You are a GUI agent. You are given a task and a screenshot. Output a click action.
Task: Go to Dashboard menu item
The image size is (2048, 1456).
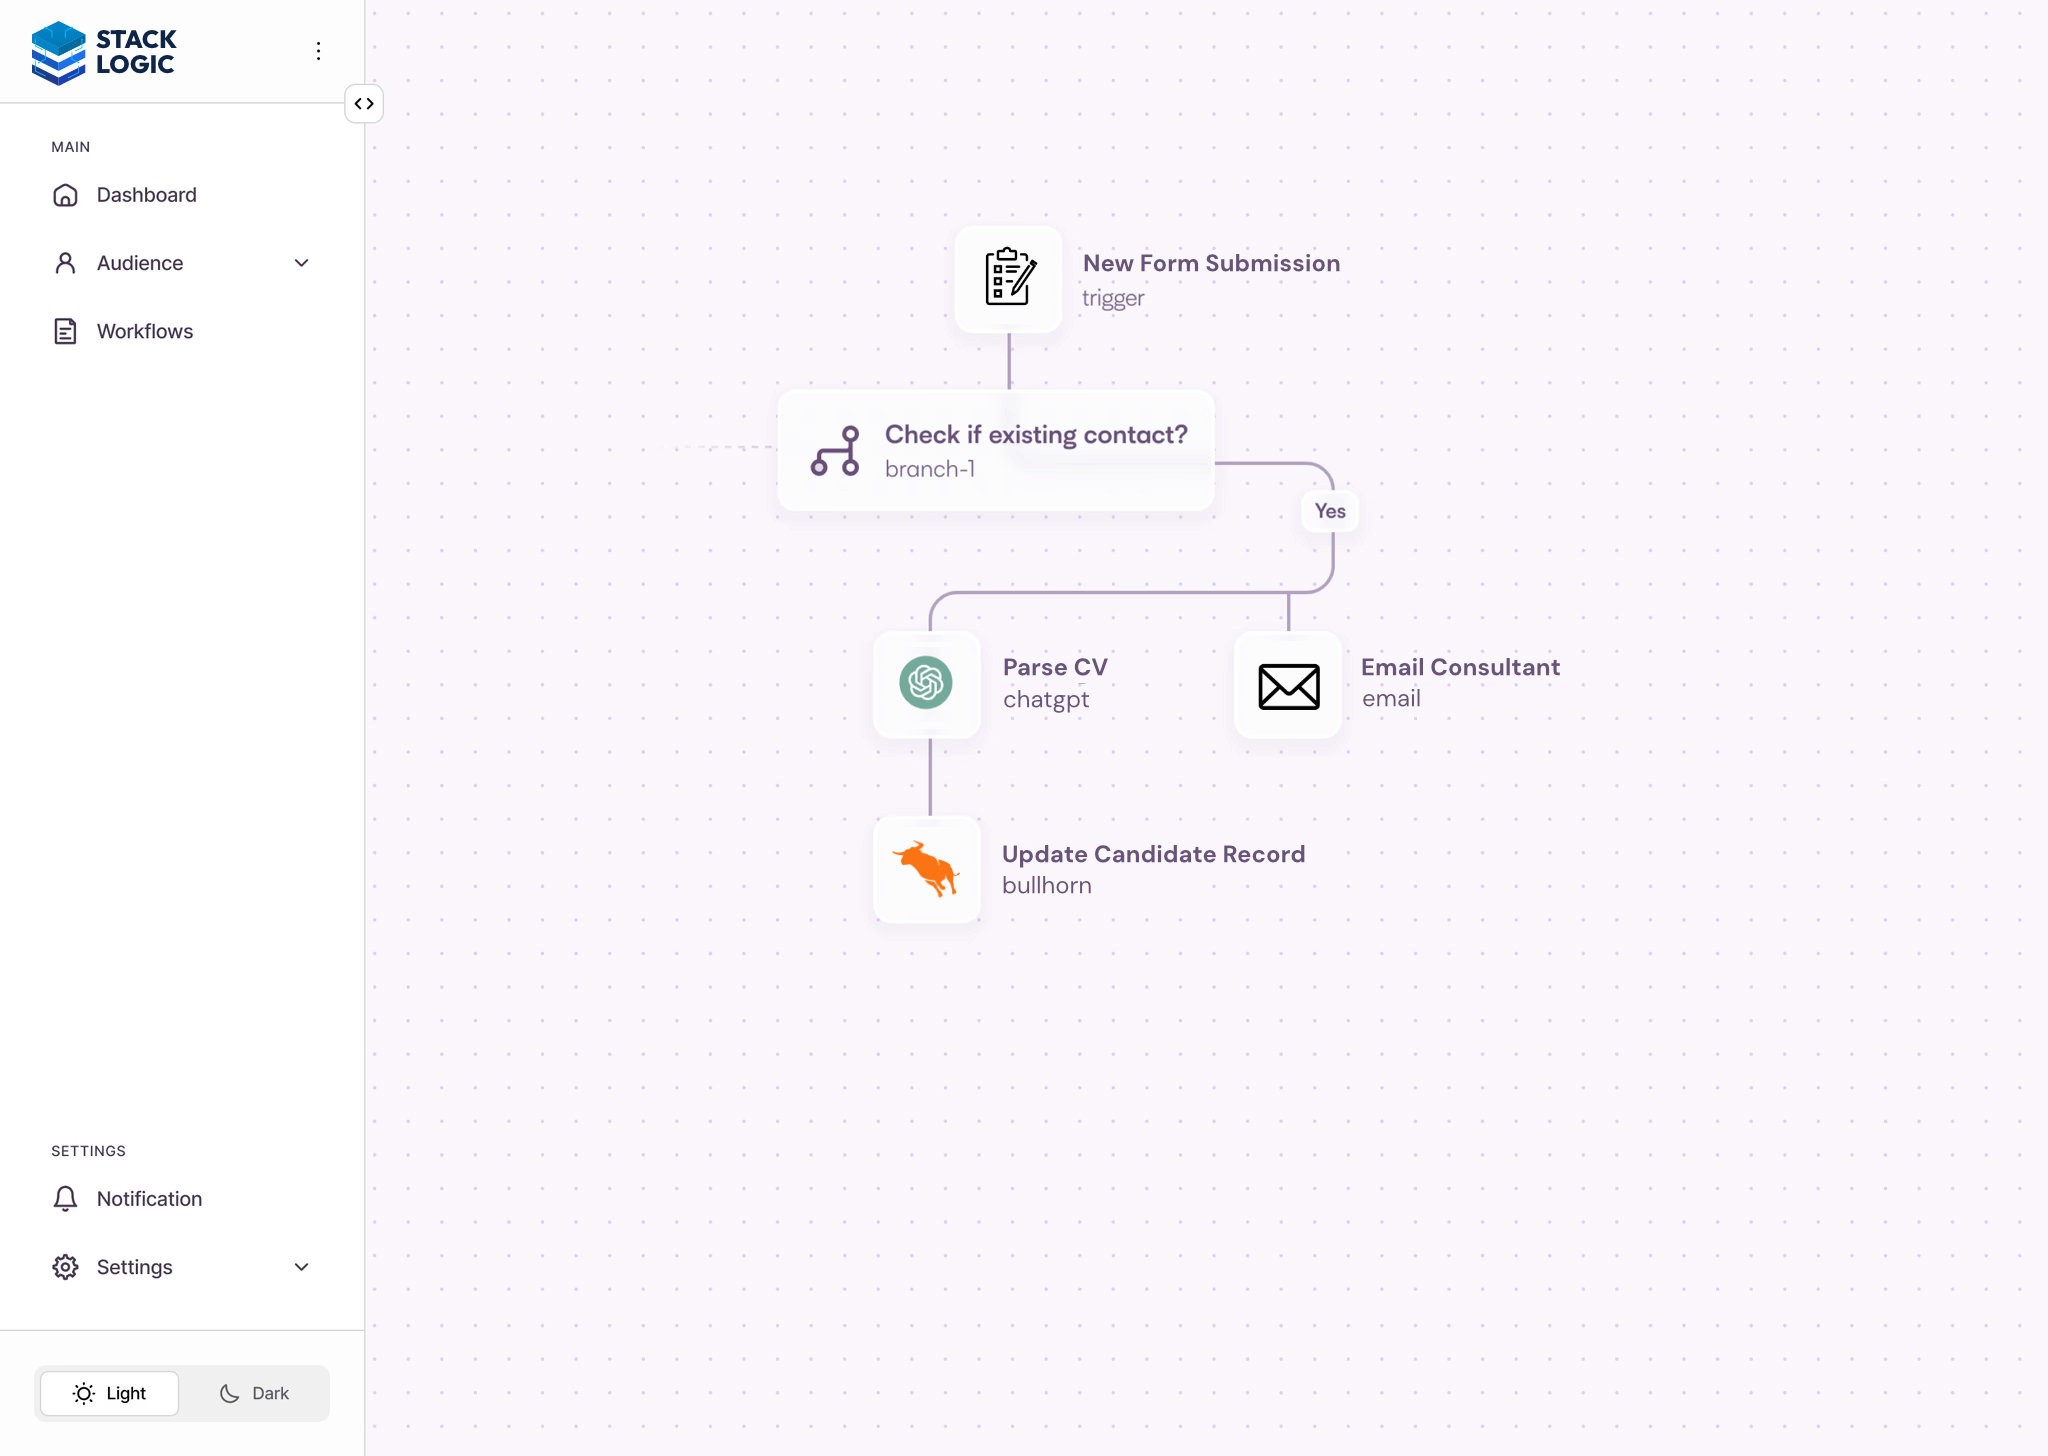tap(146, 195)
